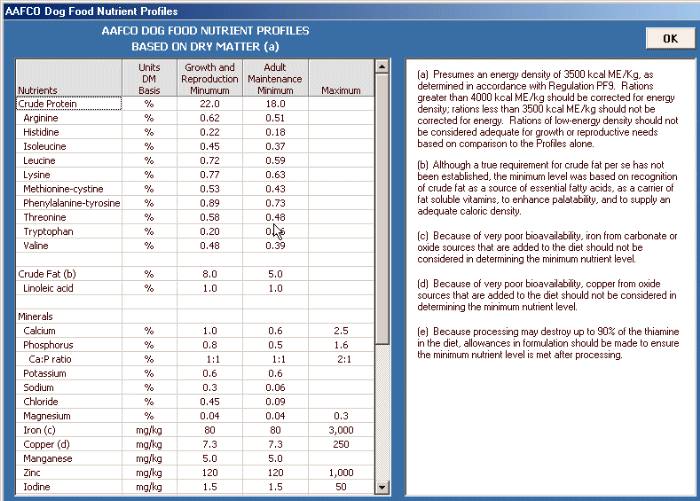700x501 pixels.
Task: Click Ca:P ratio maximum value 2:1
Action: pyautogui.click(x=344, y=359)
